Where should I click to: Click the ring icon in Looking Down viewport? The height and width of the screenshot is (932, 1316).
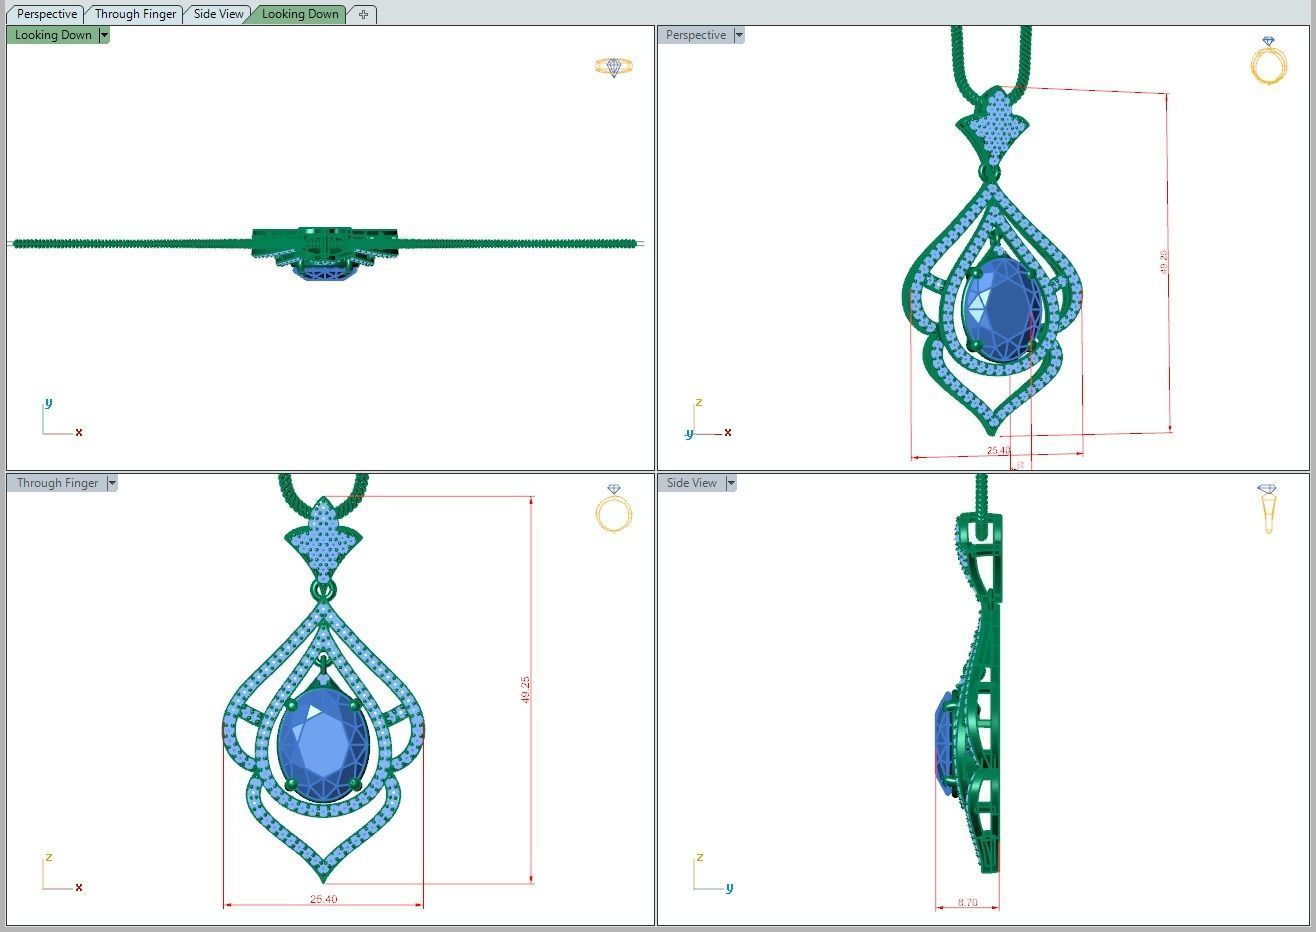pos(614,67)
